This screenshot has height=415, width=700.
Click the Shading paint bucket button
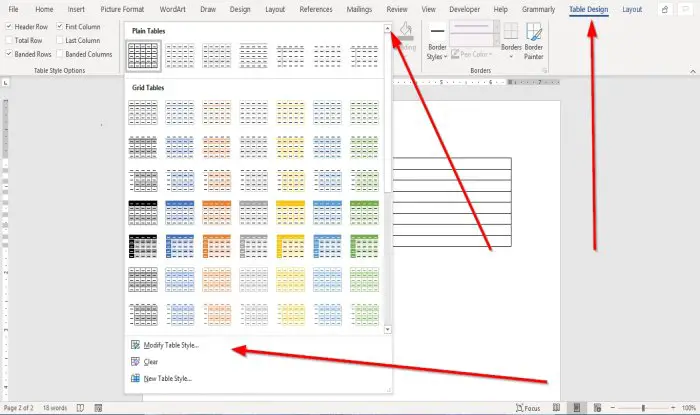pos(405,36)
